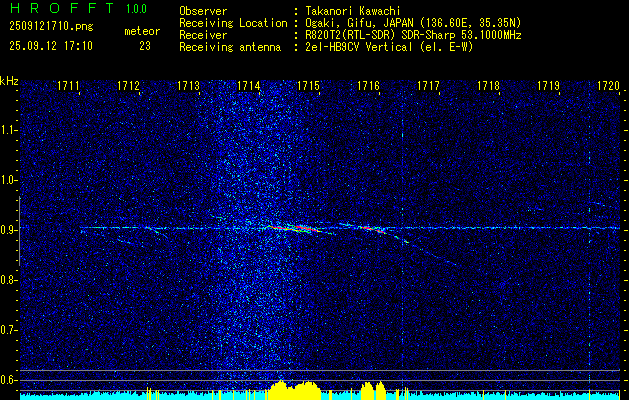Click the large yellow power peak below 1714-1715
Image resolution: width=629 pixels, height=400 pixels.
coord(294,390)
